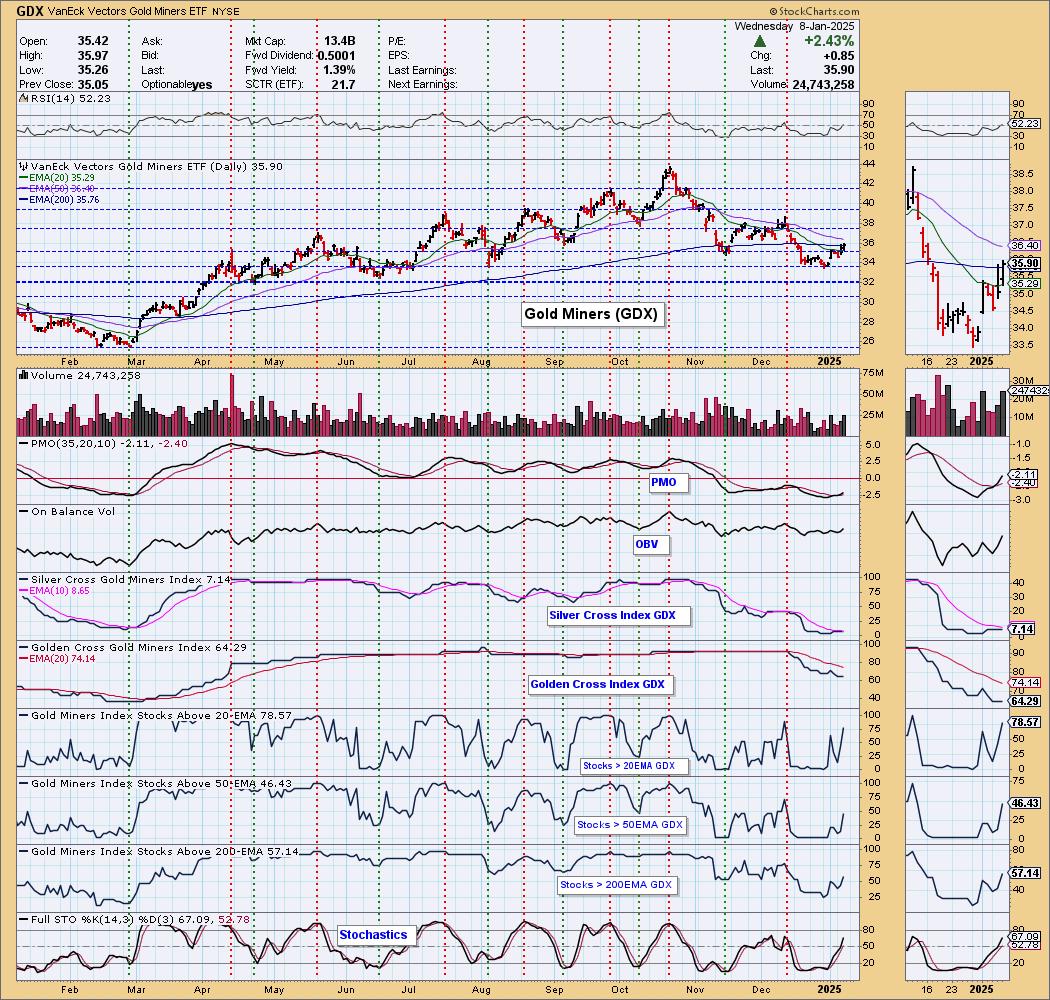Click the Fwd Yield value 1.39%

[340, 70]
